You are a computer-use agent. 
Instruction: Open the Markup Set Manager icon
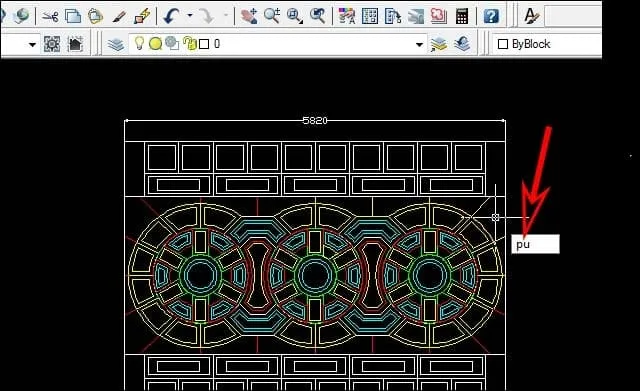[x=439, y=16]
